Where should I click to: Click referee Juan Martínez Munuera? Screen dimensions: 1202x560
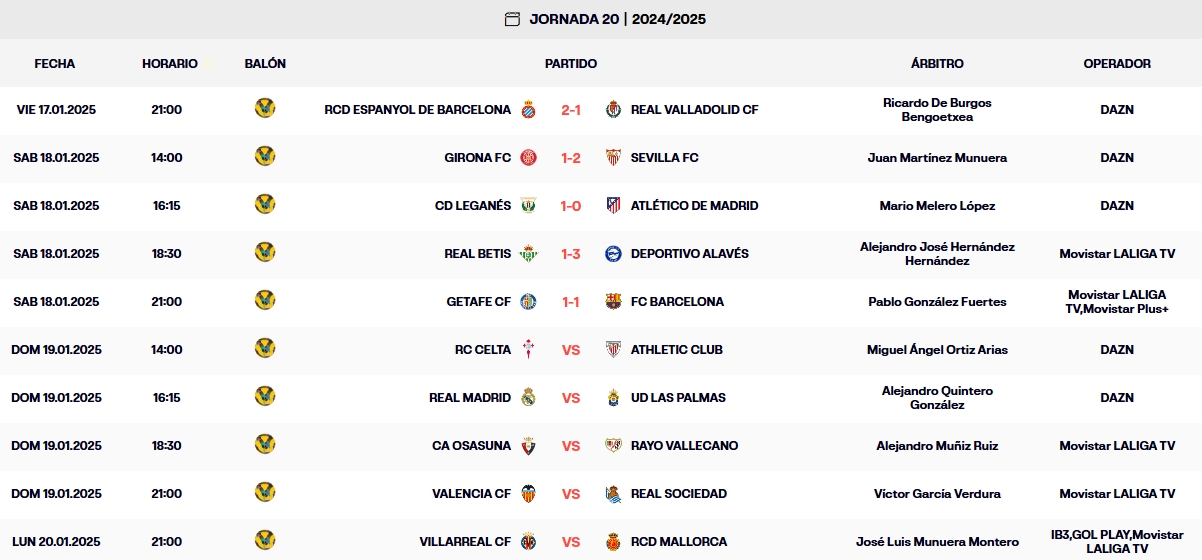pos(937,158)
